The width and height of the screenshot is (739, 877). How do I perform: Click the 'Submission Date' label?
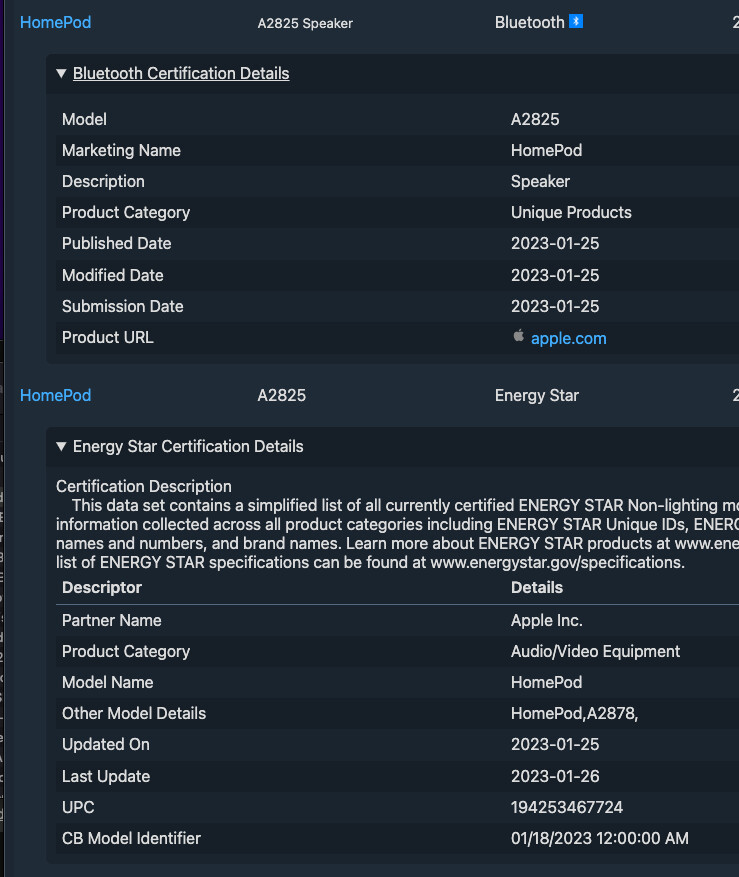123,307
